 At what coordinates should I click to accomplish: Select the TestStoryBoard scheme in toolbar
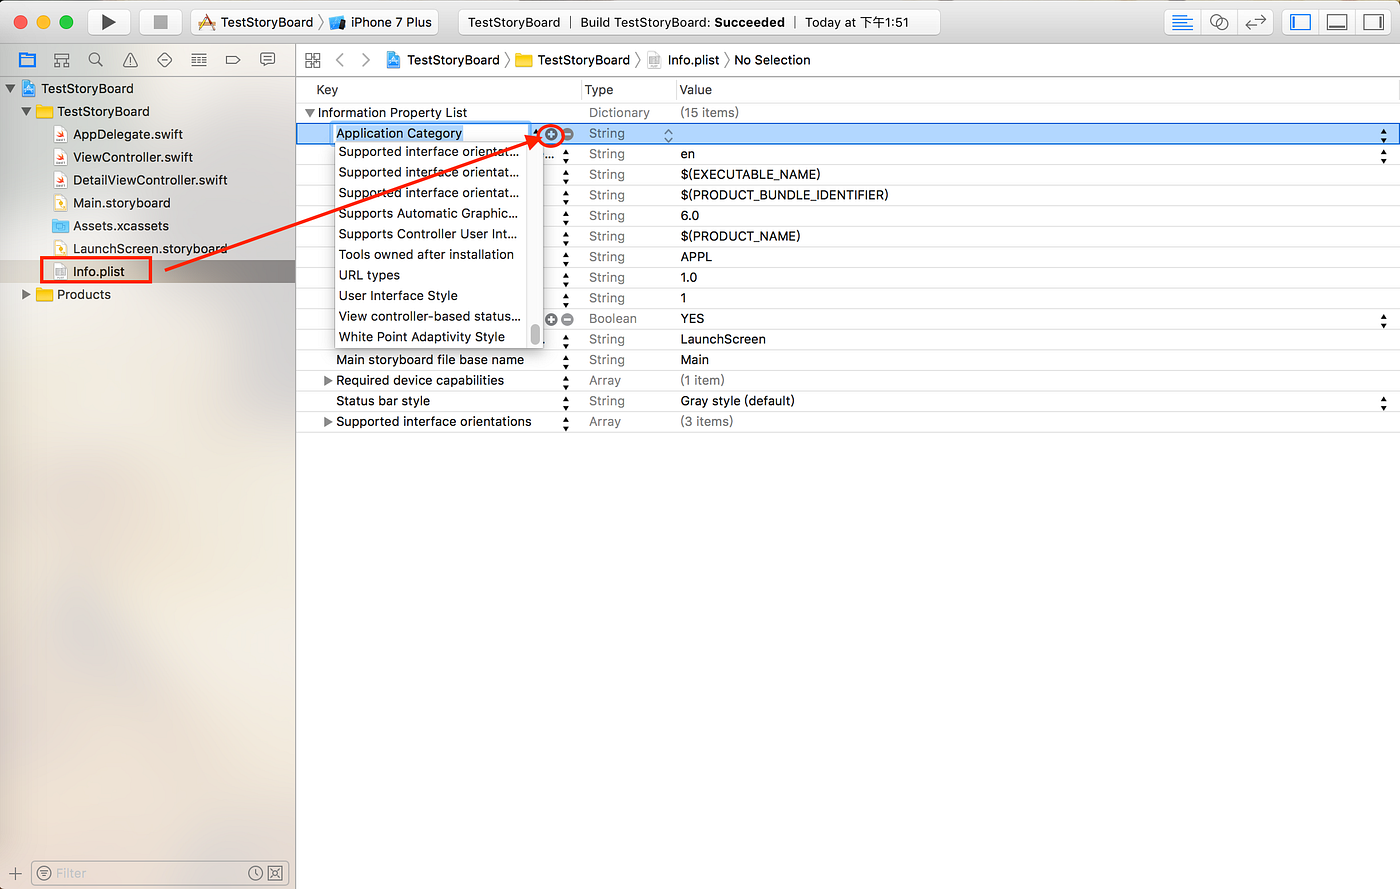click(x=256, y=22)
